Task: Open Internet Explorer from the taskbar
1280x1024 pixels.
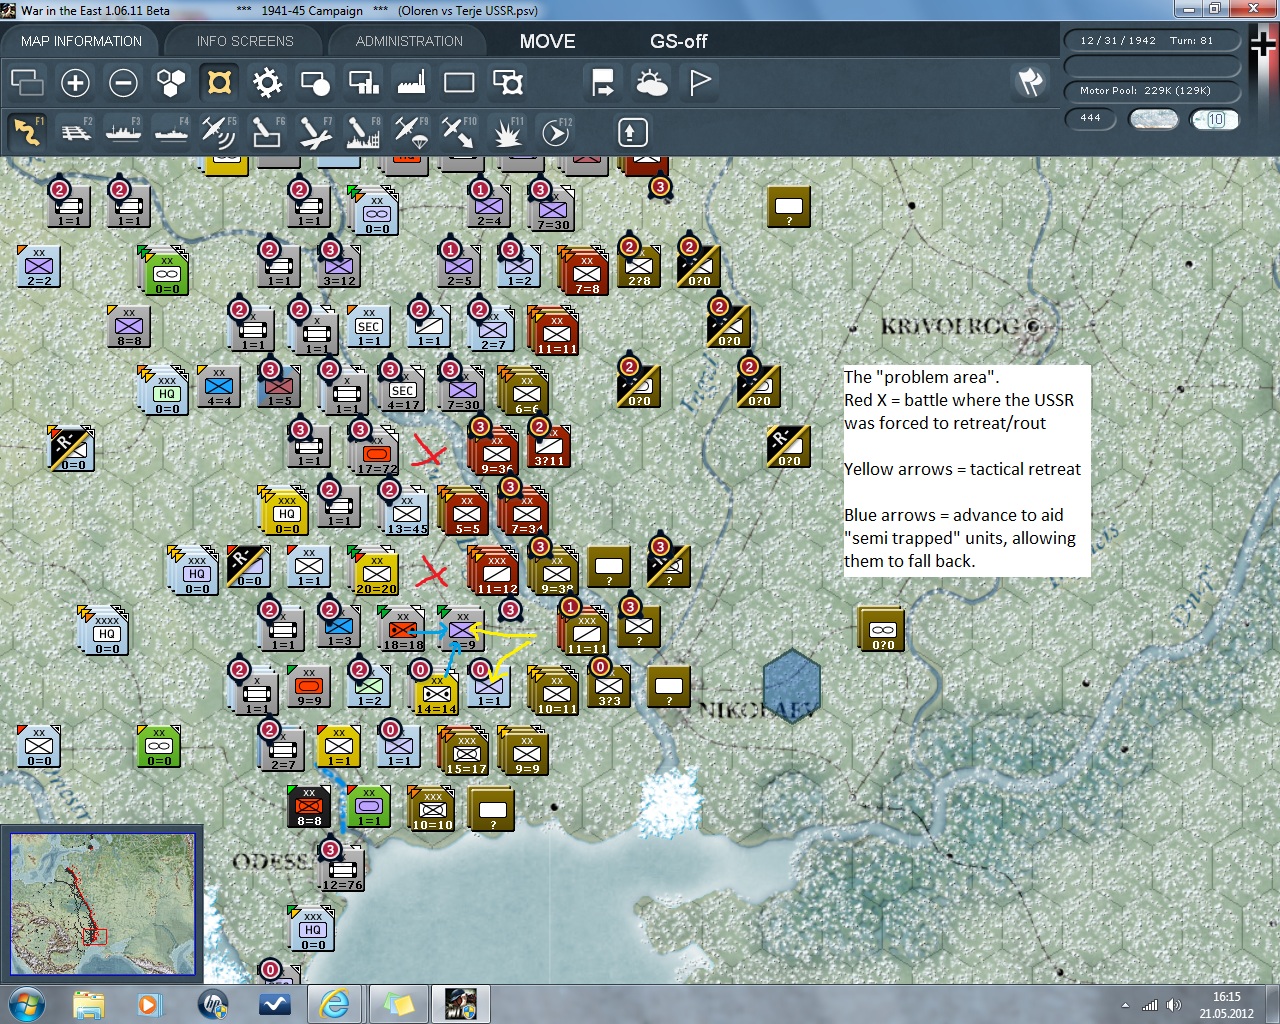Action: [x=333, y=1003]
